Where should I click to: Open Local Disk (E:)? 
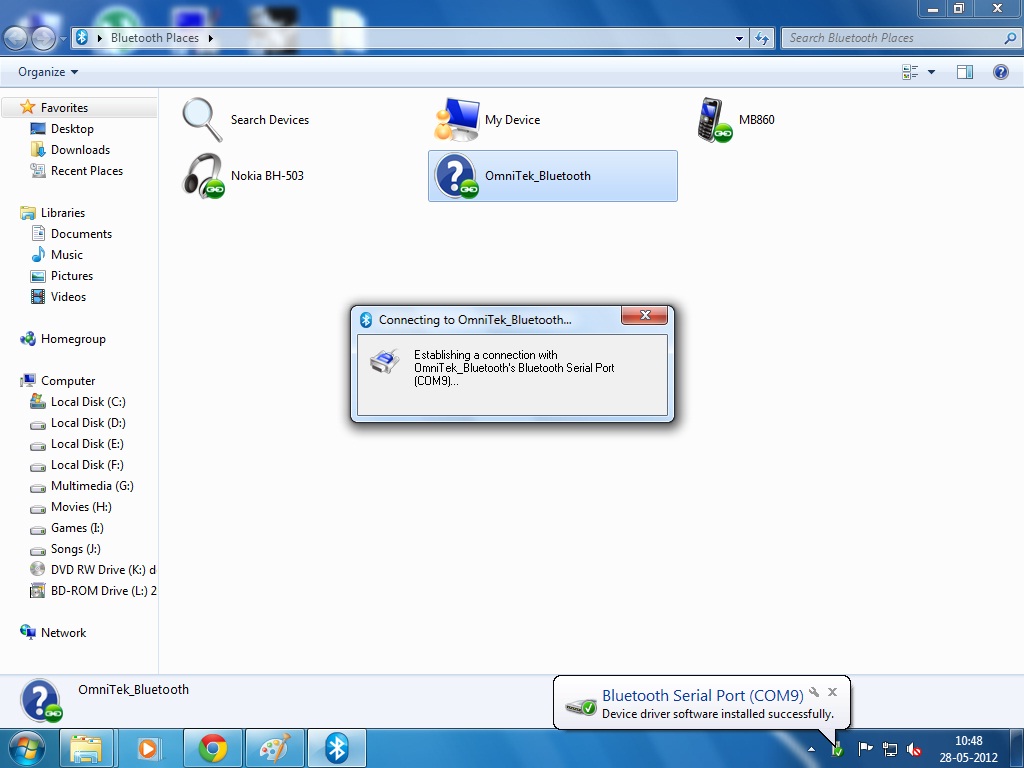(x=87, y=443)
